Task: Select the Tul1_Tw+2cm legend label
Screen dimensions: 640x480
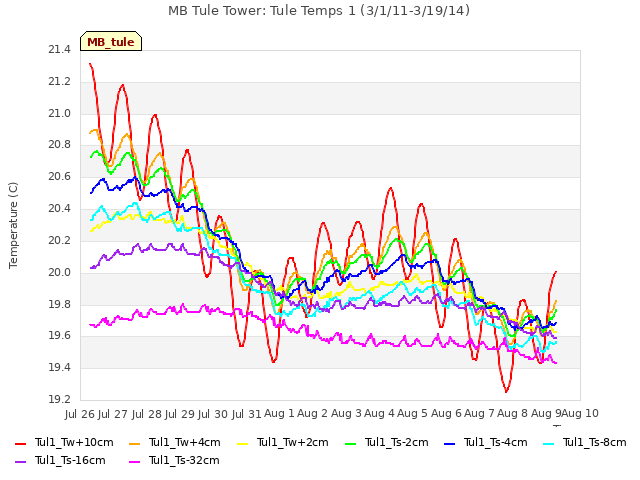Action: pos(293,442)
